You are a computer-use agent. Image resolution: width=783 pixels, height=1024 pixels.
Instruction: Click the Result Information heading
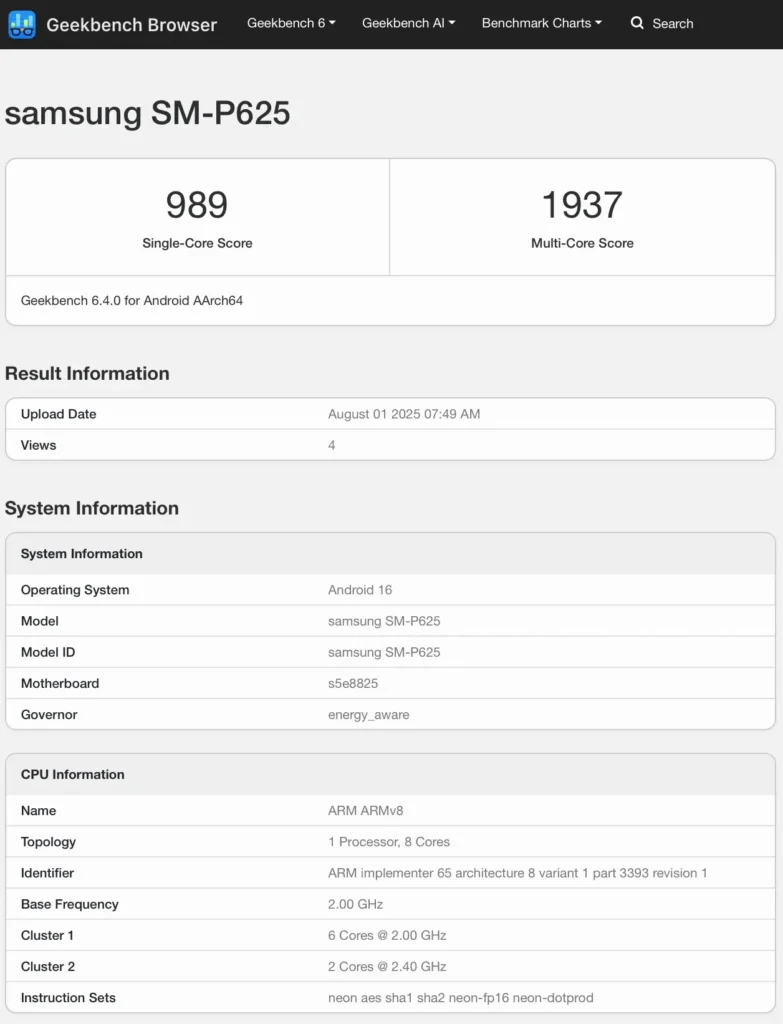pos(87,374)
